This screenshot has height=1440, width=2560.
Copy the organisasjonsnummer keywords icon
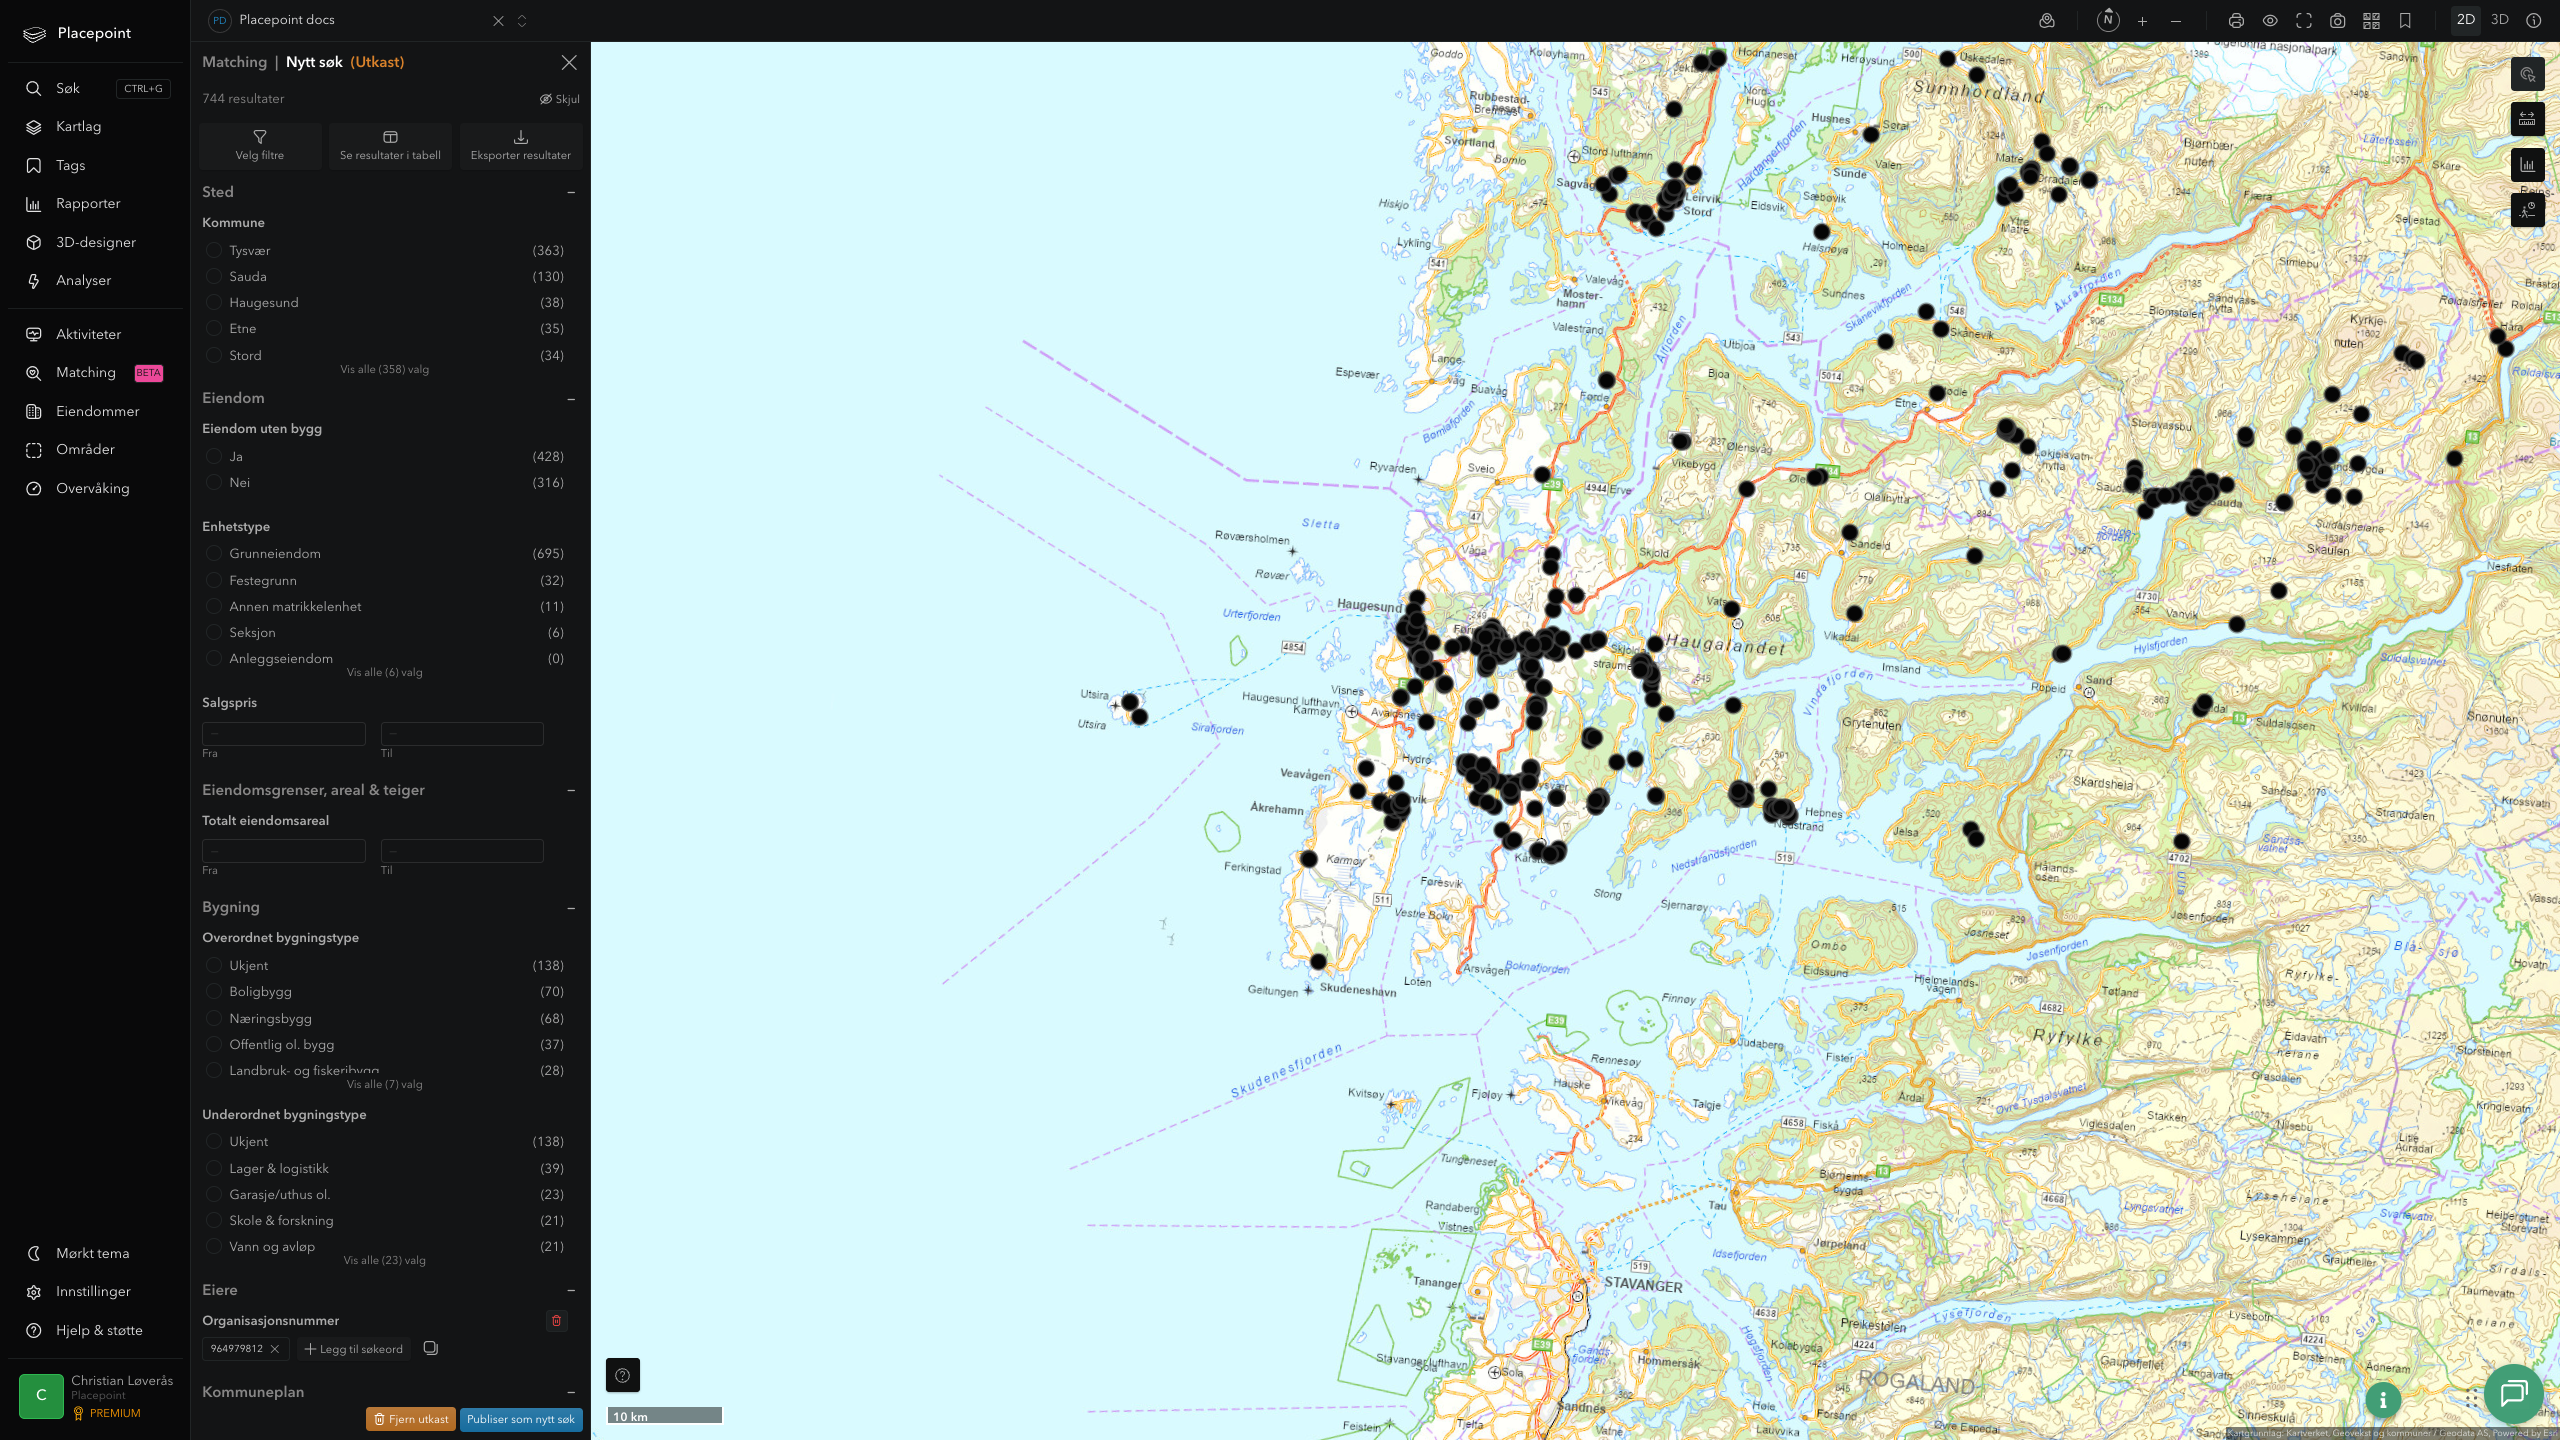pyautogui.click(x=431, y=1348)
